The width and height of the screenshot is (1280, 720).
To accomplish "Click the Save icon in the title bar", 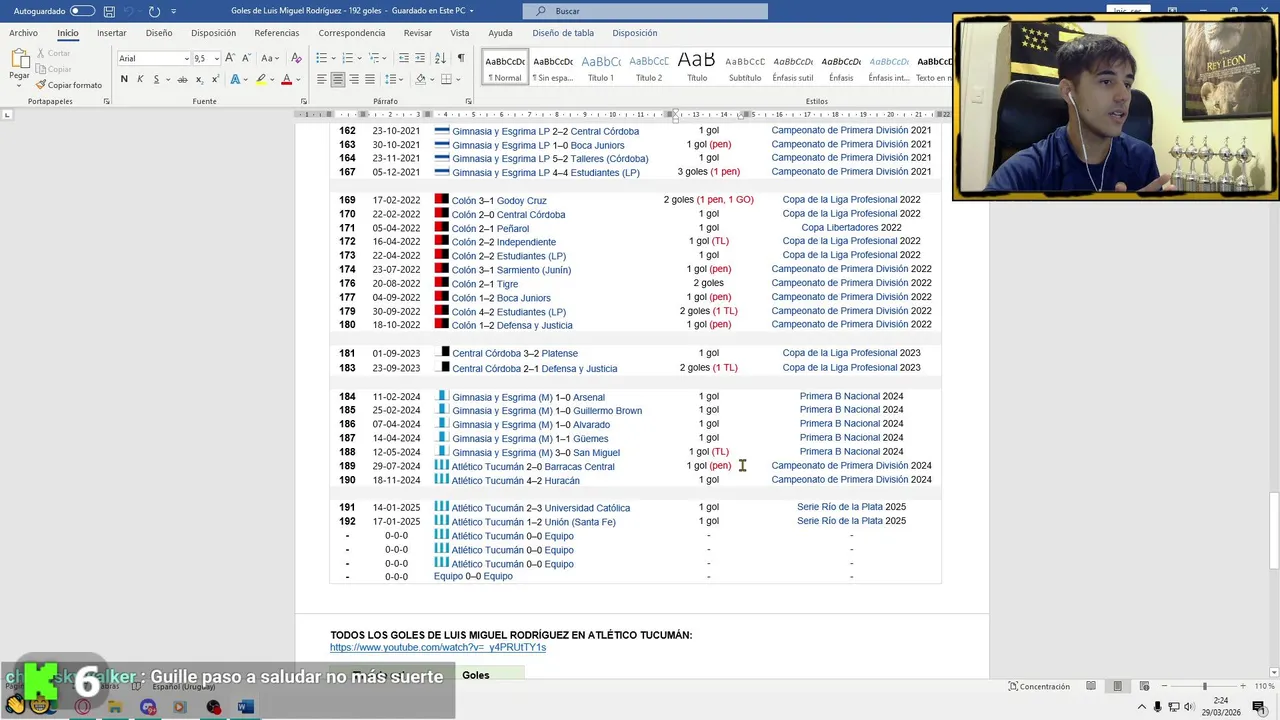I will pyautogui.click(x=109, y=11).
